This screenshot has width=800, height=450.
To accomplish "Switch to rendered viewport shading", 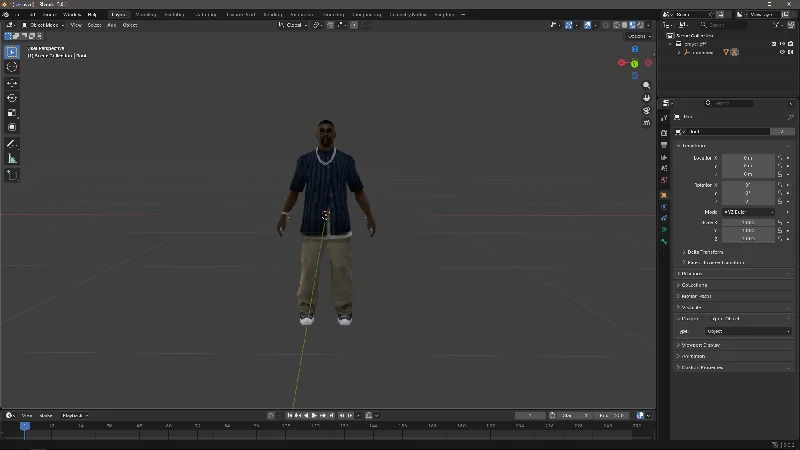I will click(641, 25).
